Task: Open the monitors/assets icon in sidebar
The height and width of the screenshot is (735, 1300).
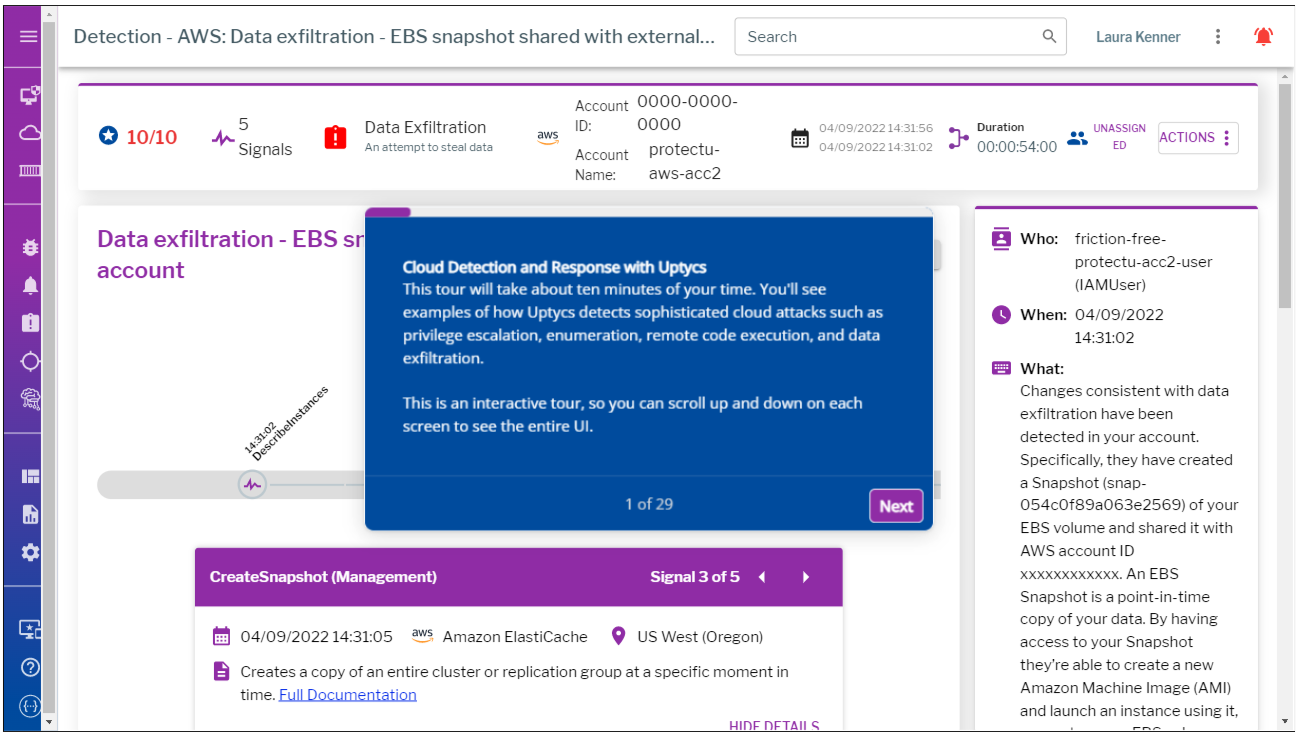Action: [30, 95]
